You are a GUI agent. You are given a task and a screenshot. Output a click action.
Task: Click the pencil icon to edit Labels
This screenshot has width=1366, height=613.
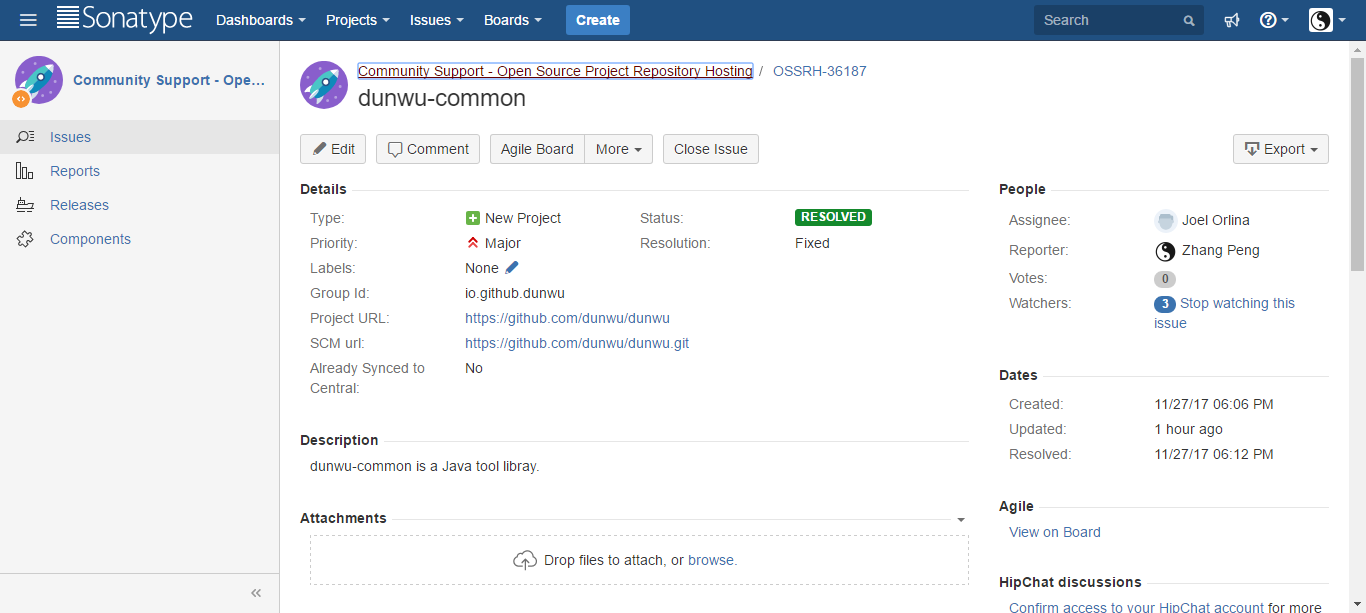[x=513, y=268]
